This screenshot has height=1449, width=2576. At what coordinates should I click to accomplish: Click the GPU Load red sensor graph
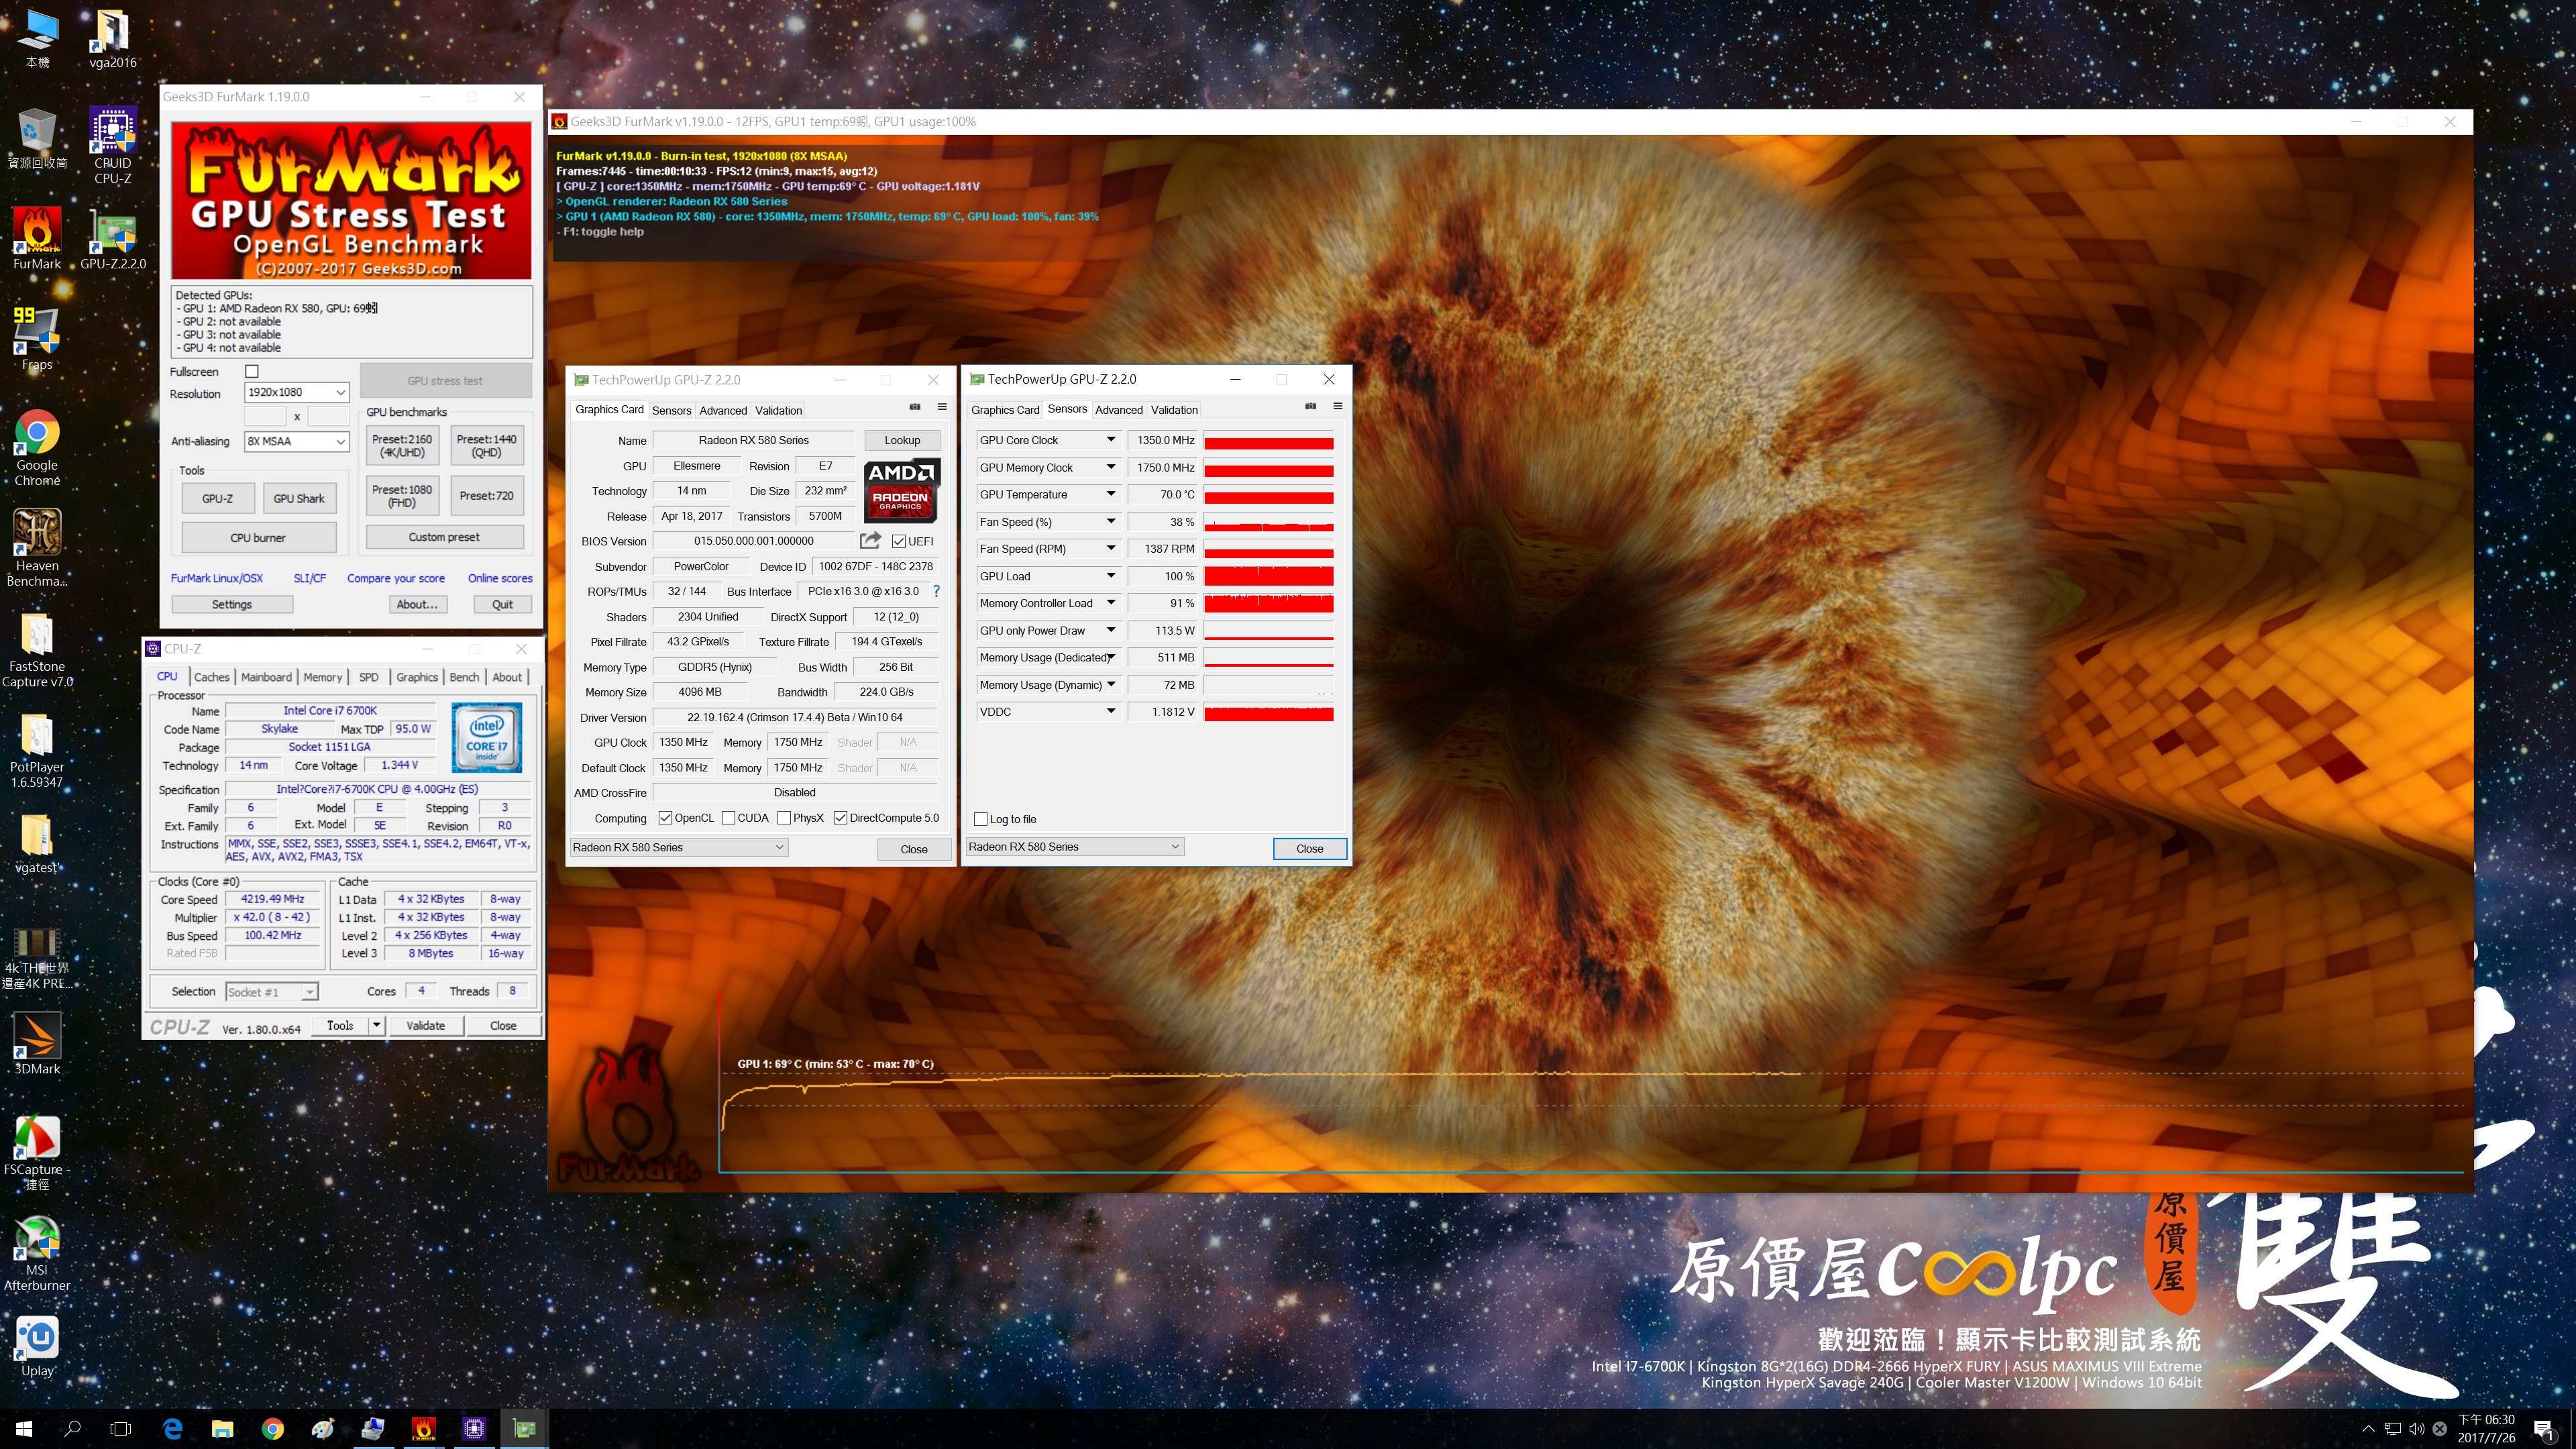[1269, 576]
